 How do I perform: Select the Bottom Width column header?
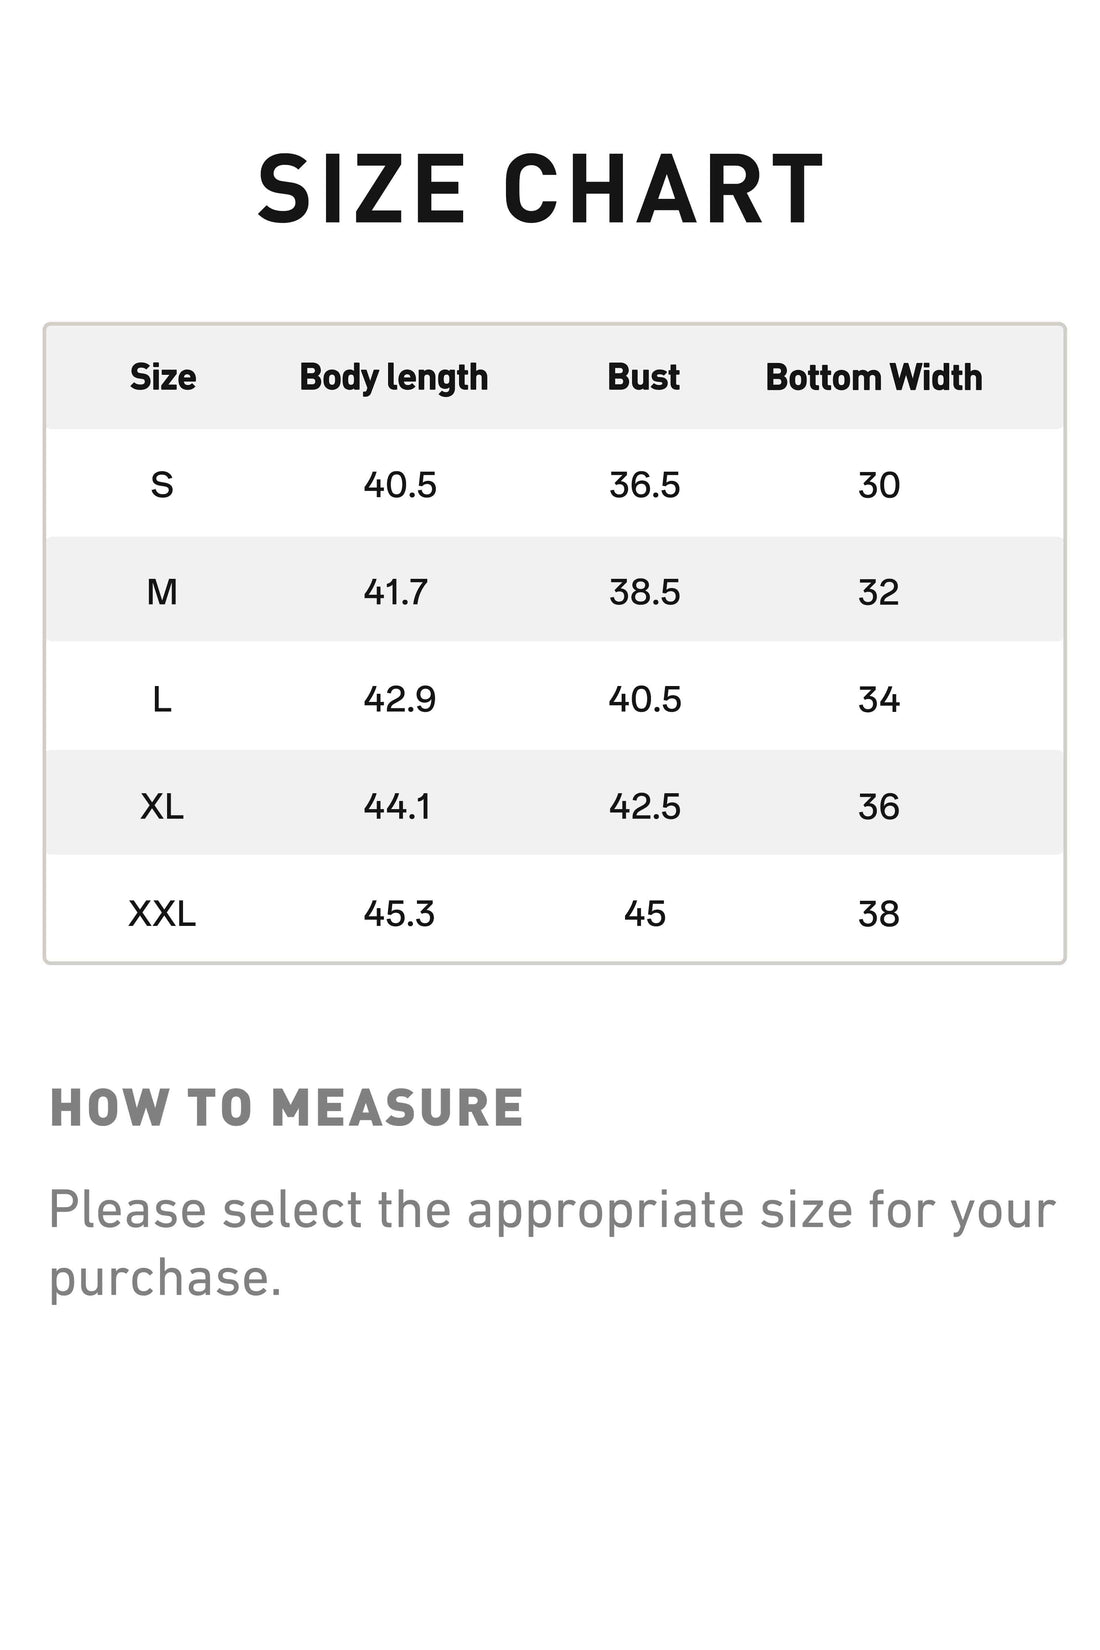(x=874, y=377)
